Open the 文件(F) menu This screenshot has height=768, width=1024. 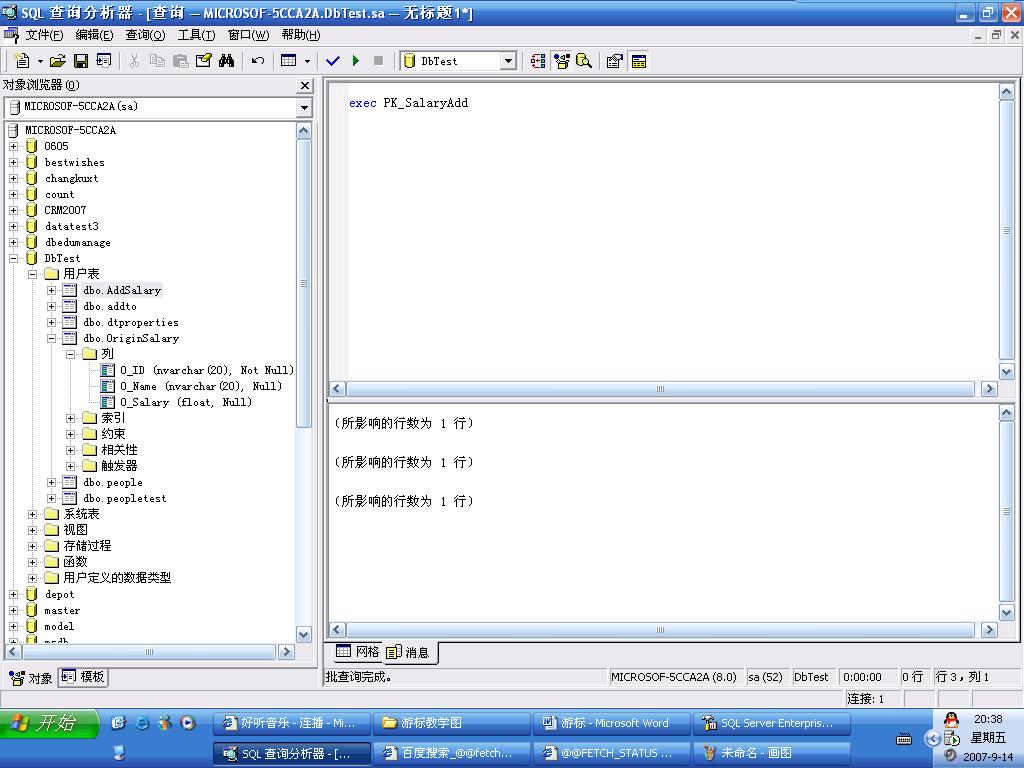point(44,35)
